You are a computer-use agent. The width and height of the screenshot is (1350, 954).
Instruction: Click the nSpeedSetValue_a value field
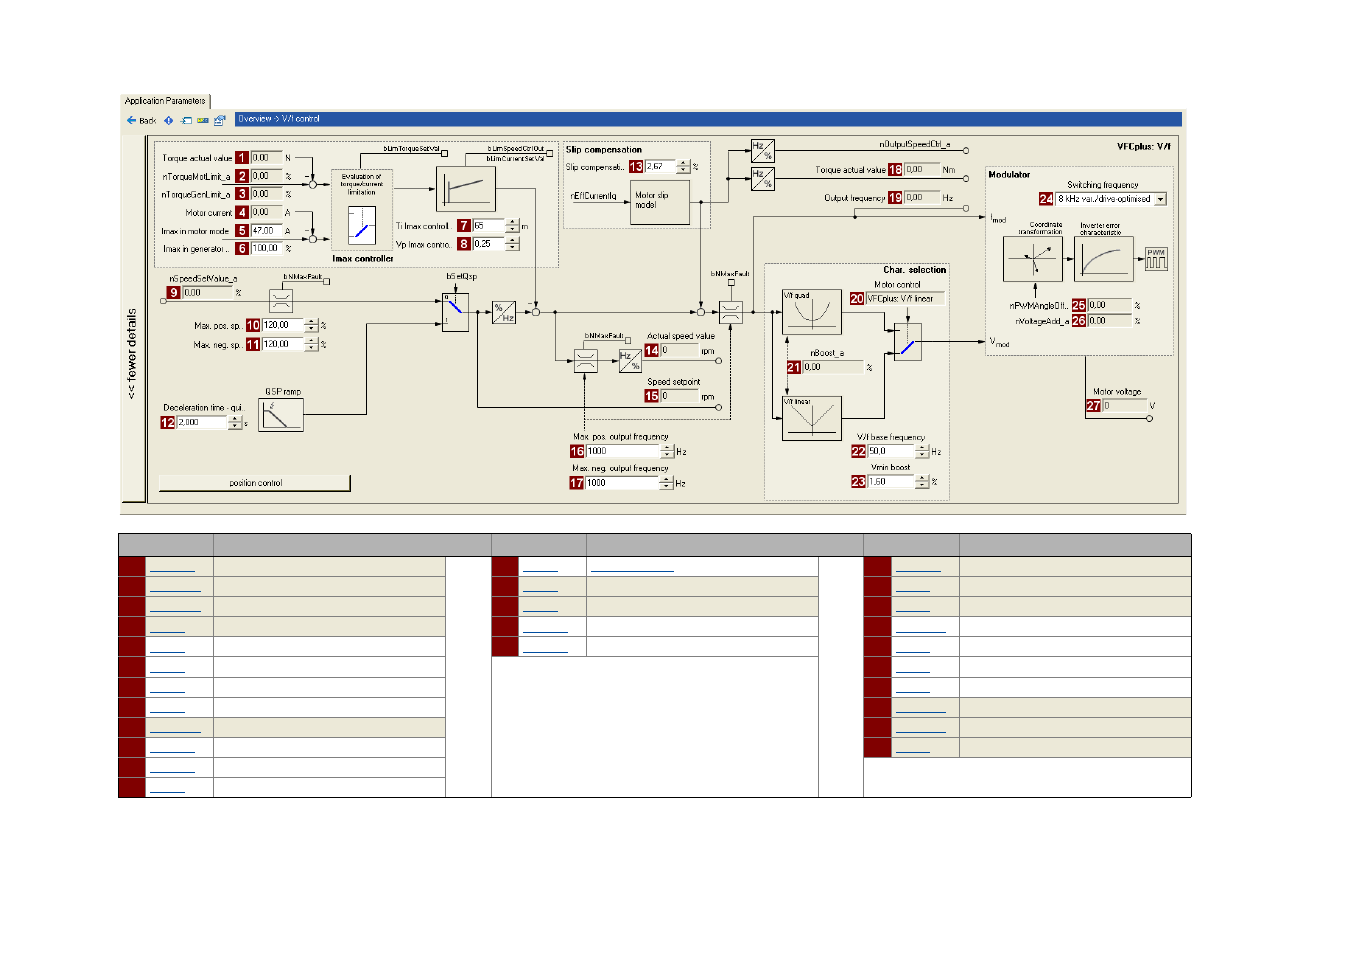[207, 293]
